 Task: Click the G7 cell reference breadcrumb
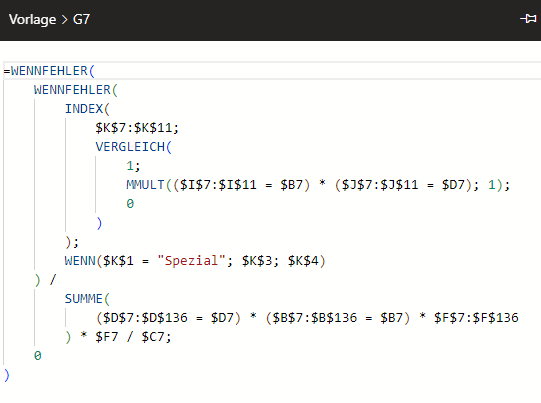point(81,19)
